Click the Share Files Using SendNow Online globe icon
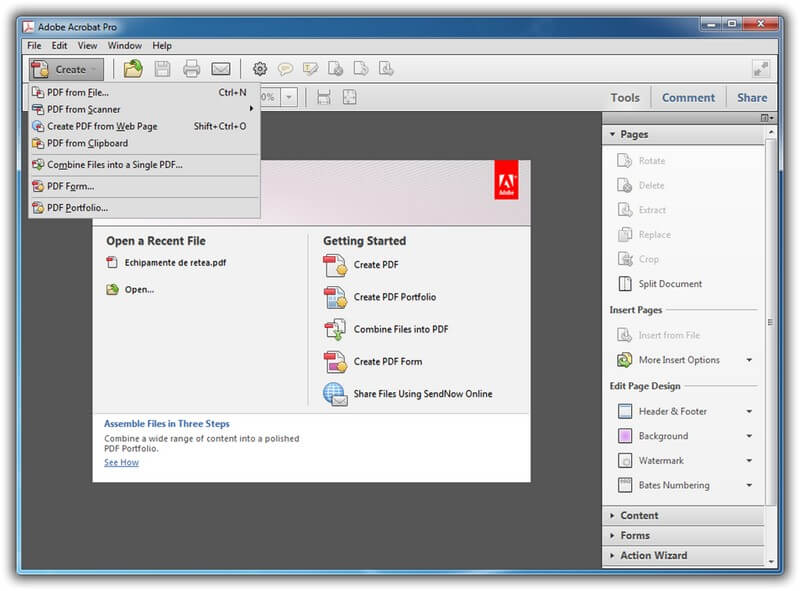 (335, 394)
